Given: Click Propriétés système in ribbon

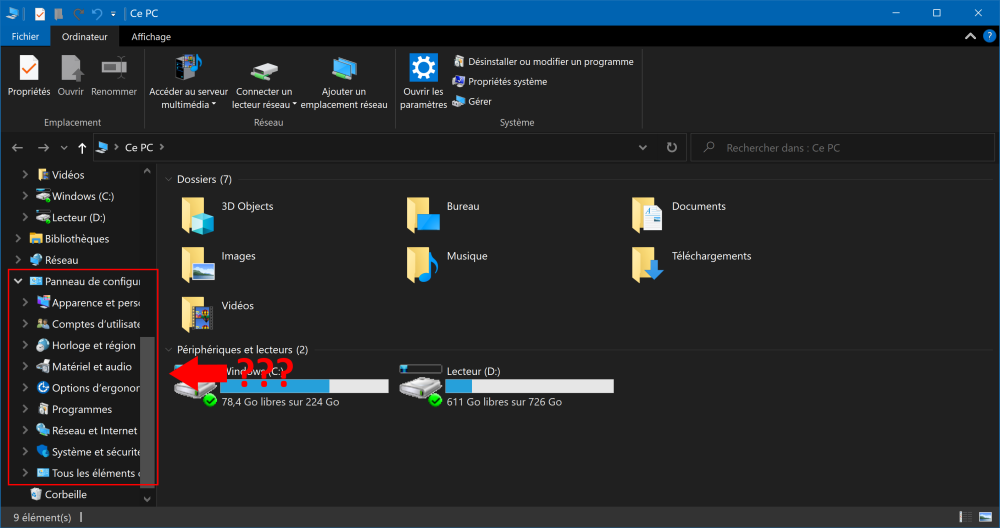Looking at the screenshot, I should point(507,82).
